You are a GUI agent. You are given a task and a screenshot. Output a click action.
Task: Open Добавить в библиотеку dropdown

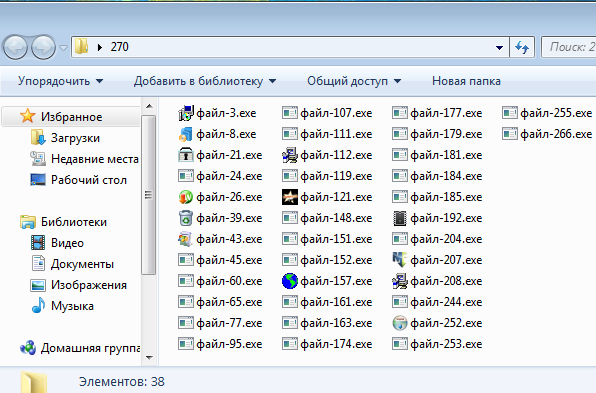point(205,81)
